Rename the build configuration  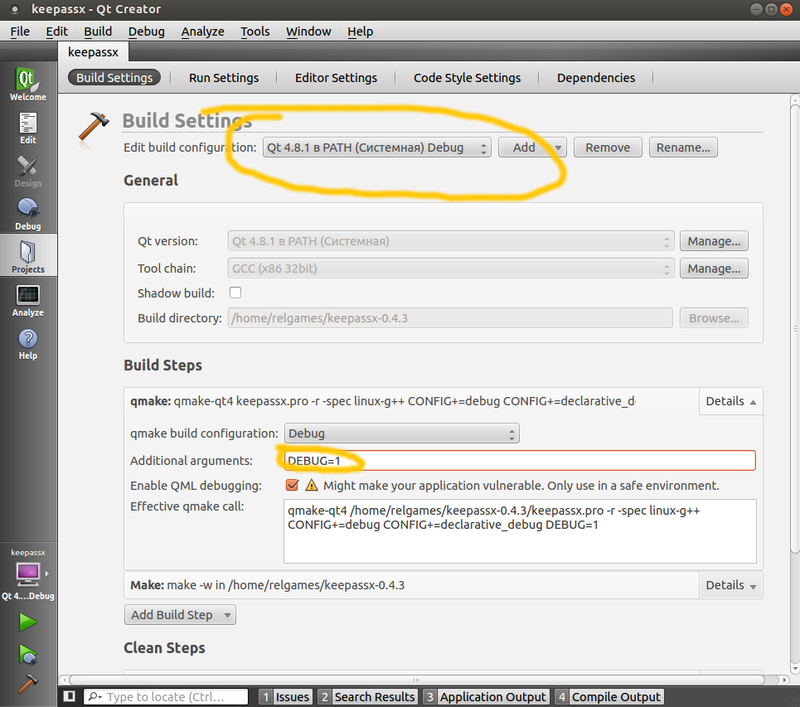(x=683, y=146)
